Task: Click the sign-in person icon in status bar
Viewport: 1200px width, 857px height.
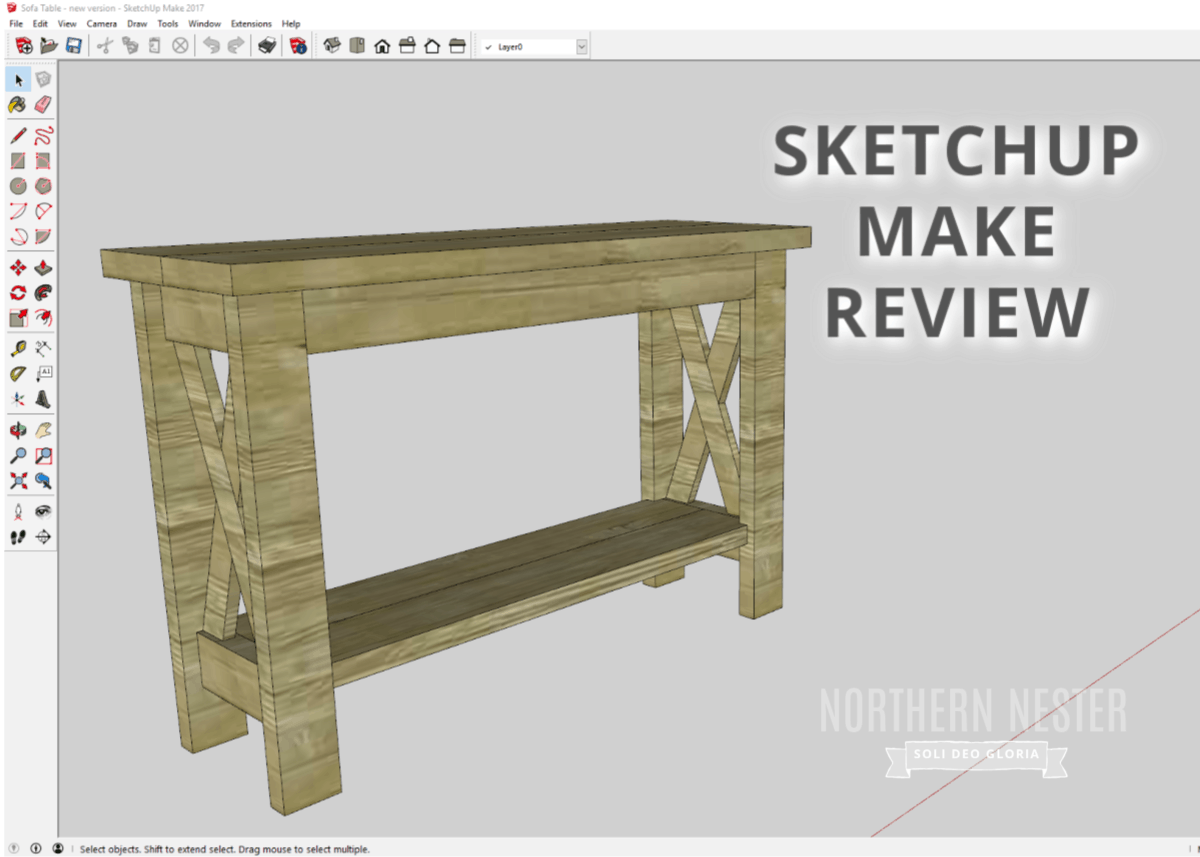Action: (x=58, y=848)
